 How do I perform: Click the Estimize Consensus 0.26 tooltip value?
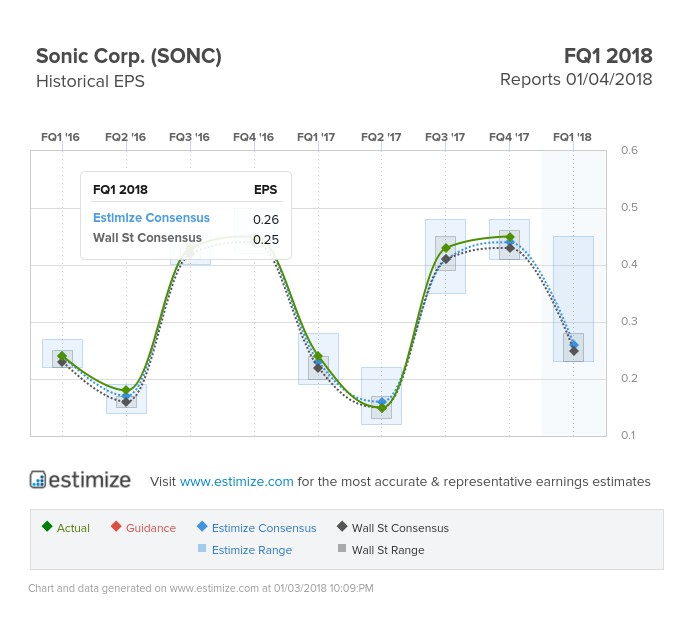click(x=266, y=219)
